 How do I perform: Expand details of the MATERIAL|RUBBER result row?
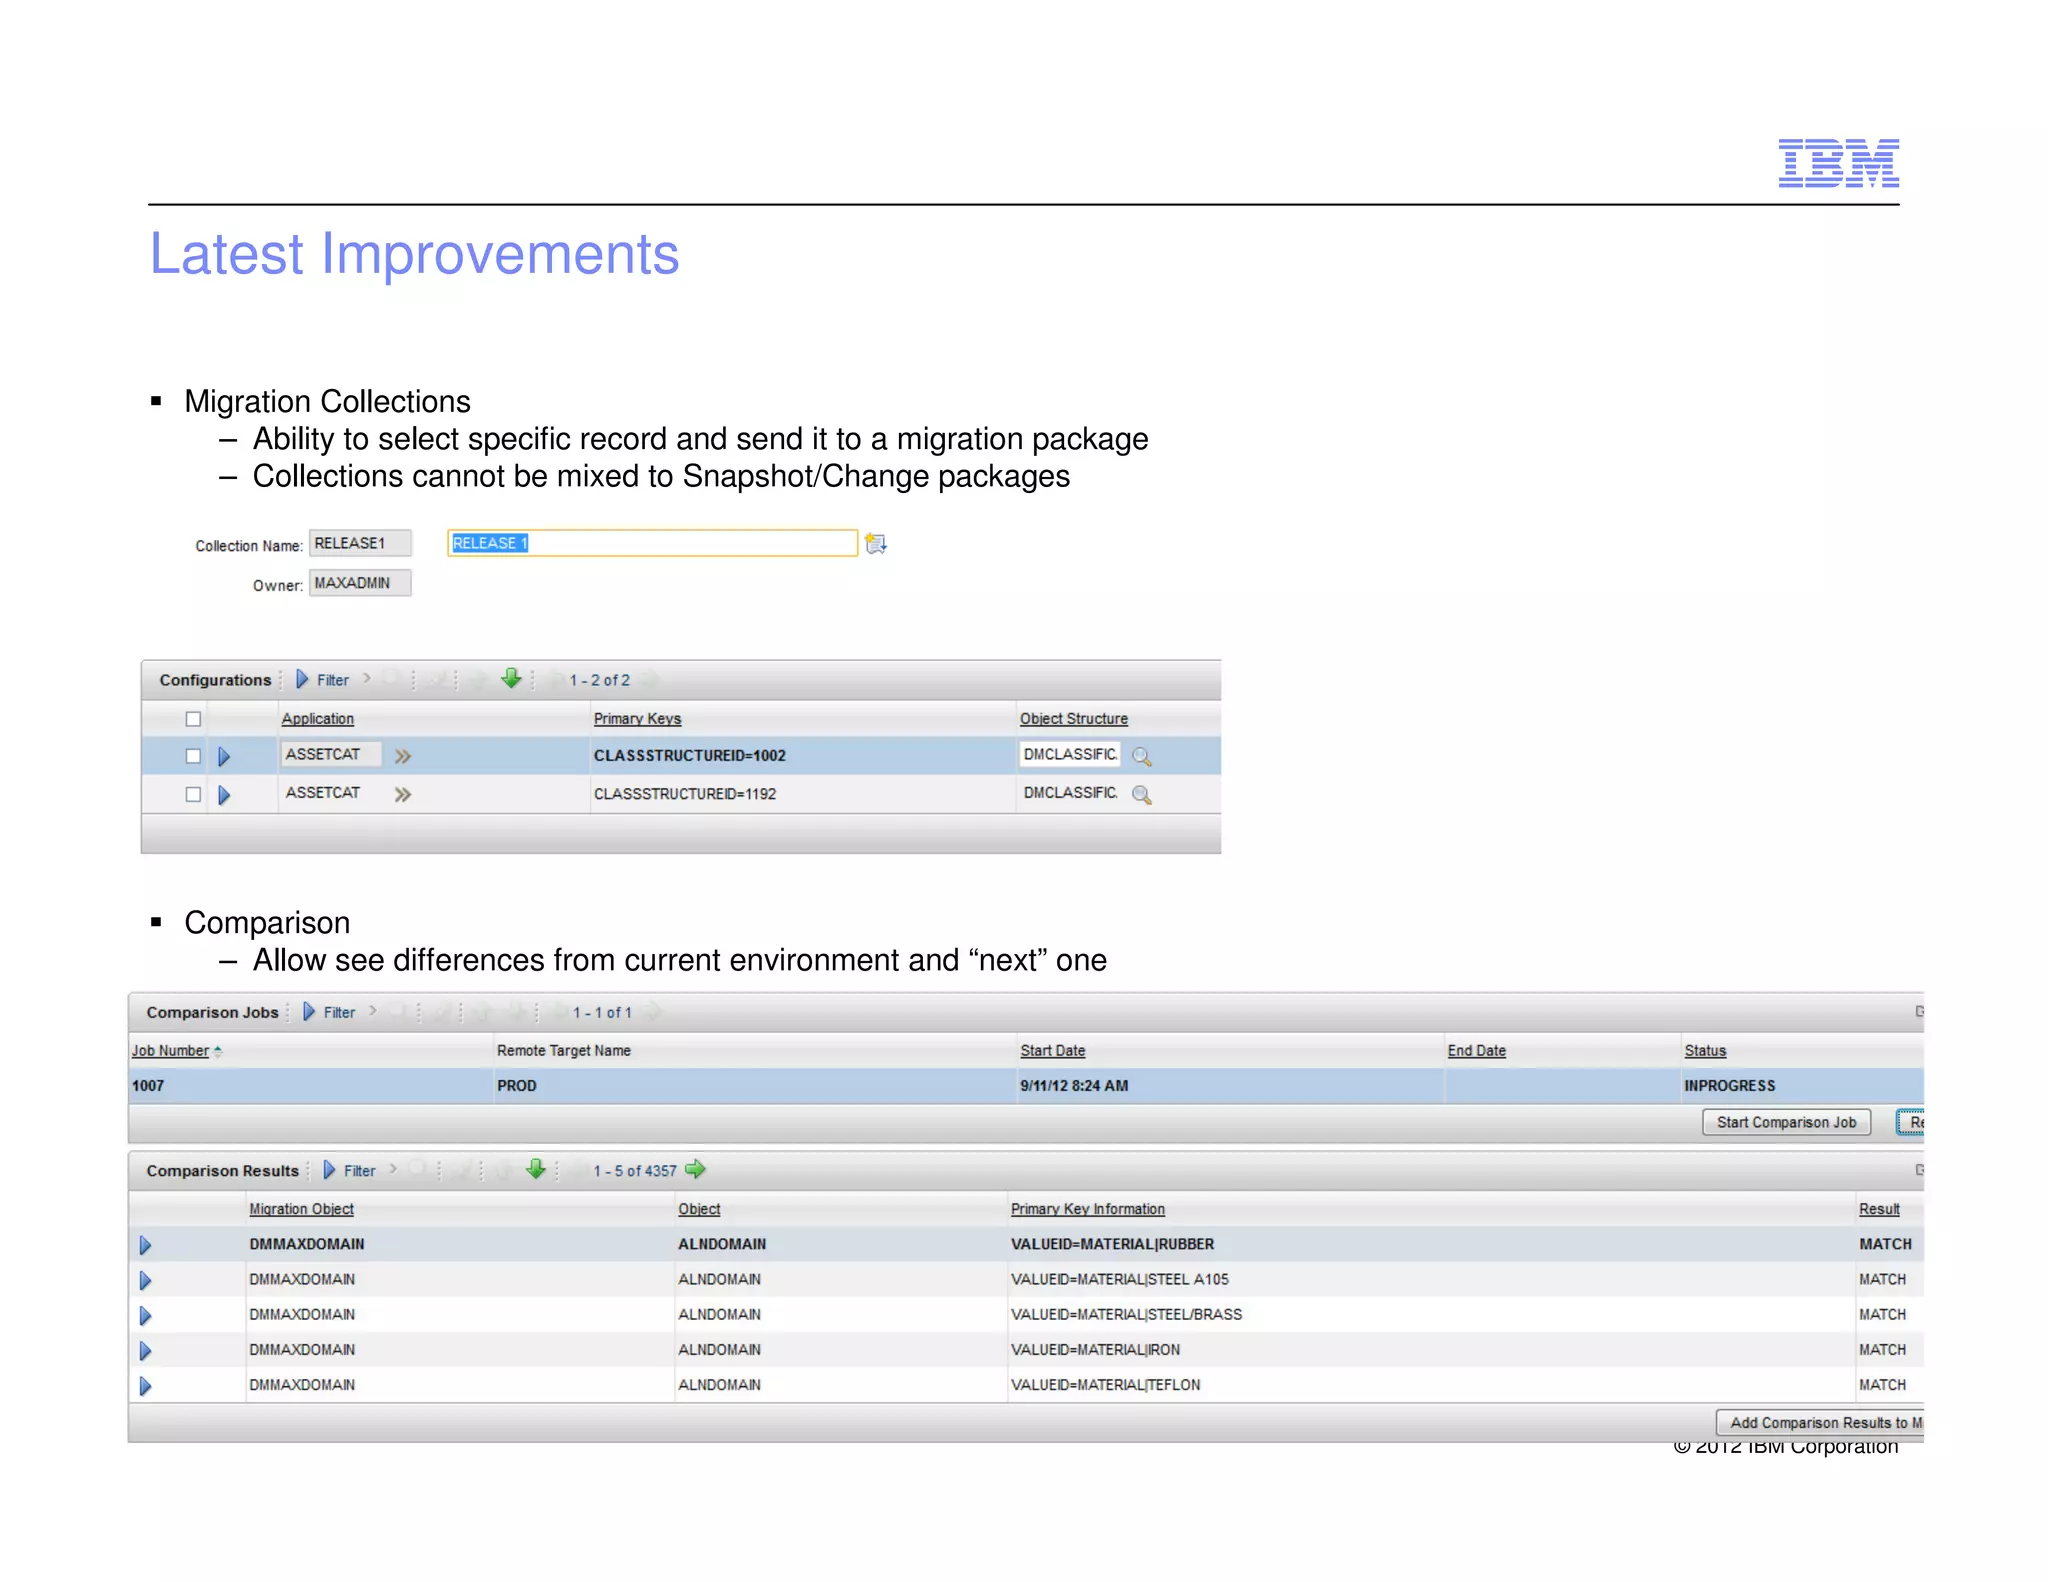[145, 1245]
